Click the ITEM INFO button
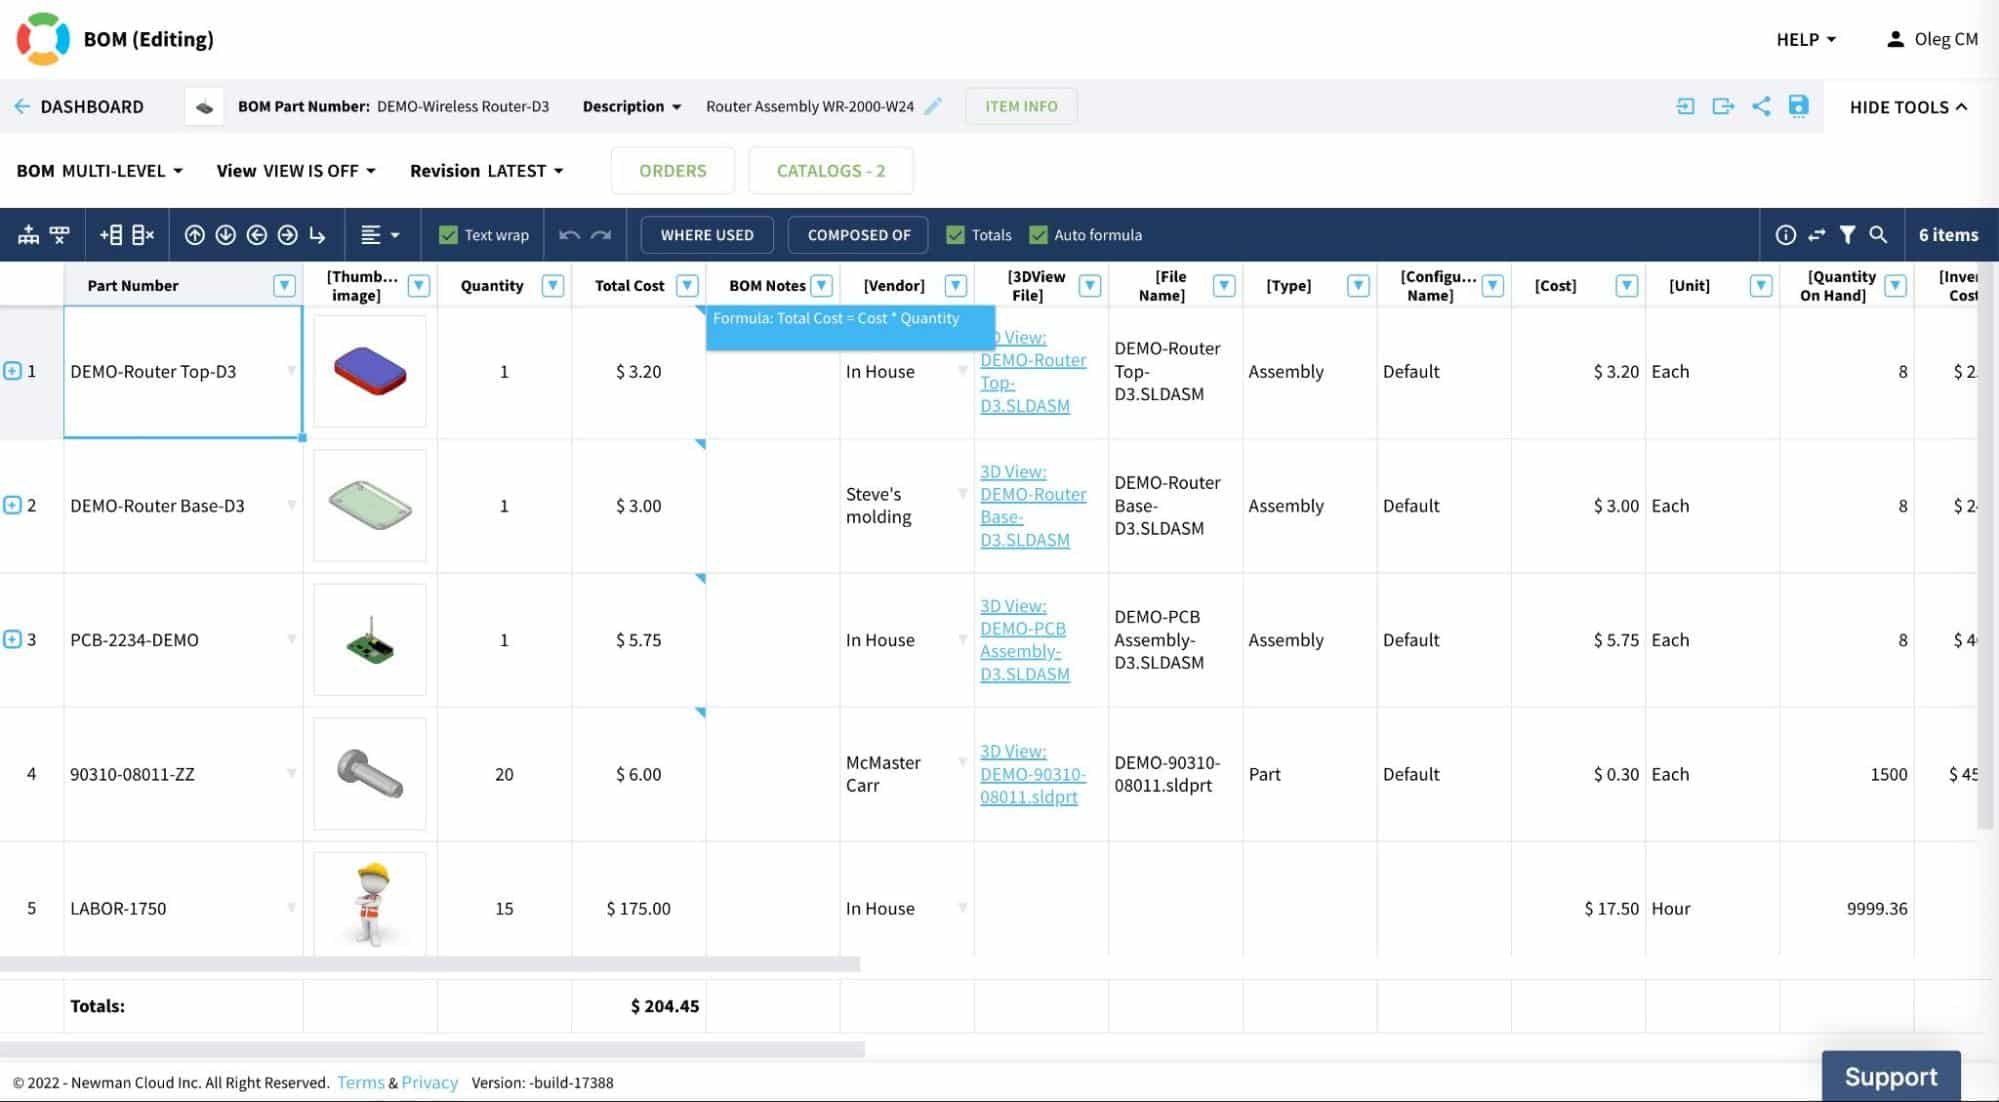The width and height of the screenshot is (1999, 1102). coord(1021,106)
